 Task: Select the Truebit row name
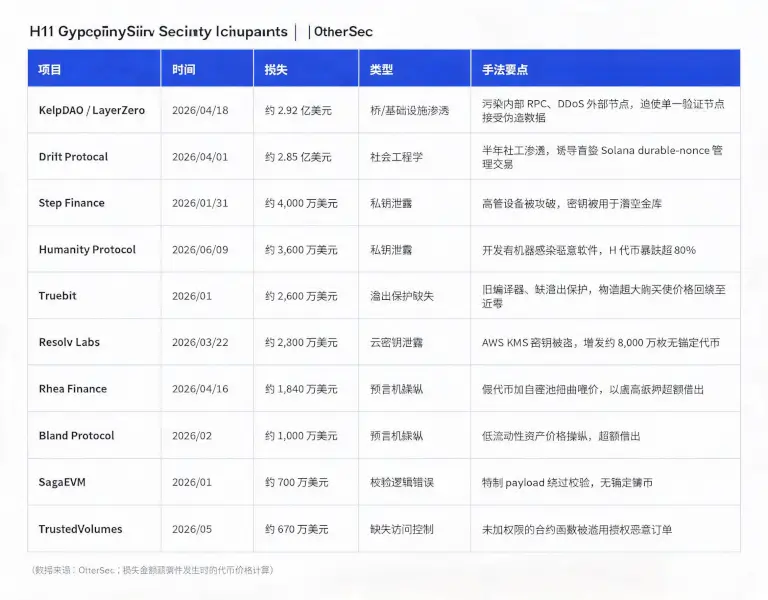[x=57, y=296]
